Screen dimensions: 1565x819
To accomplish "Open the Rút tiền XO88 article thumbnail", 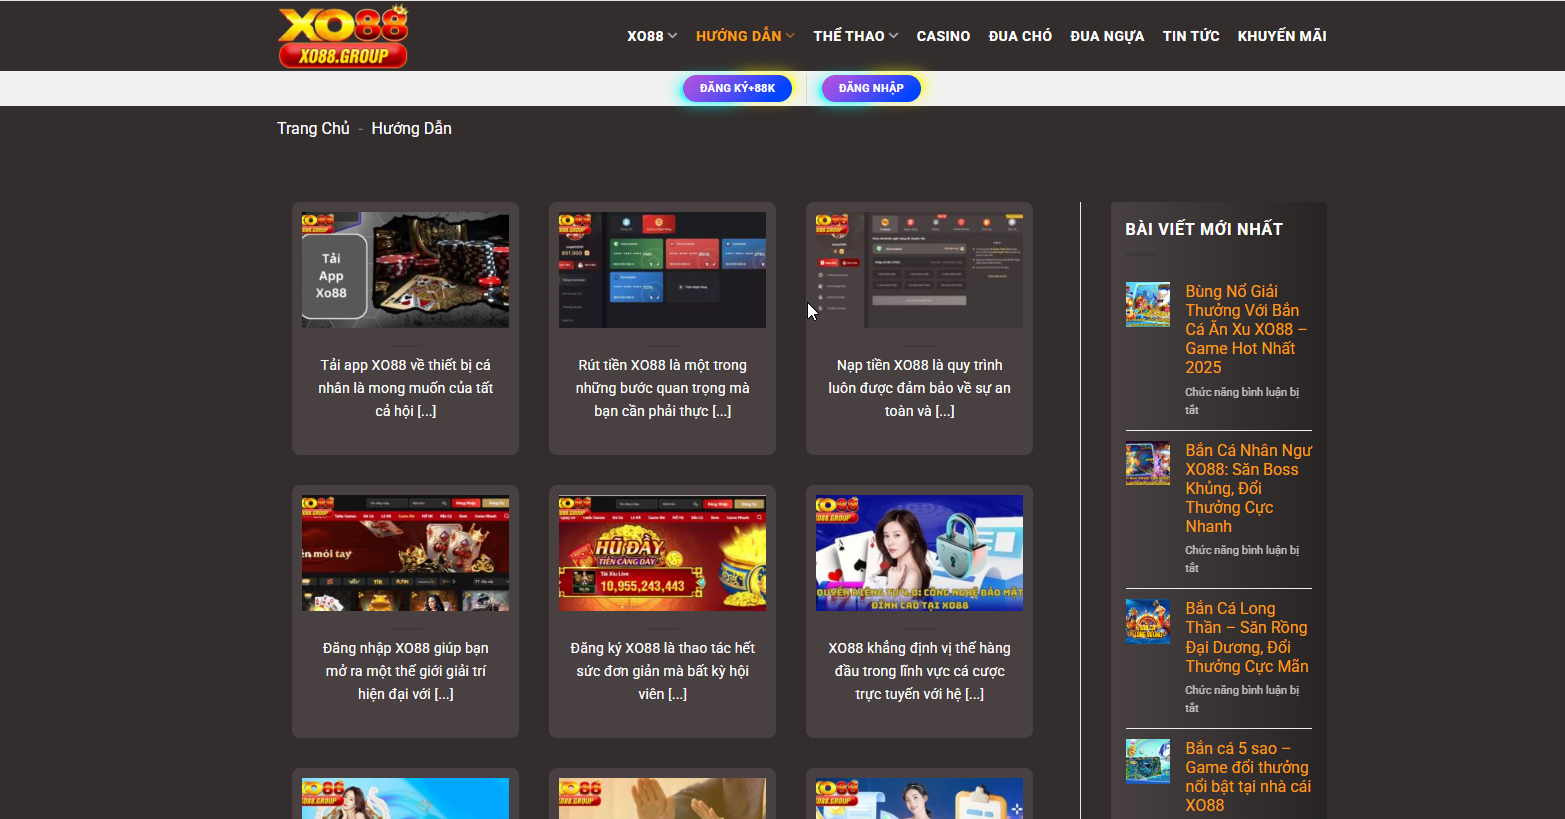I will (662, 270).
